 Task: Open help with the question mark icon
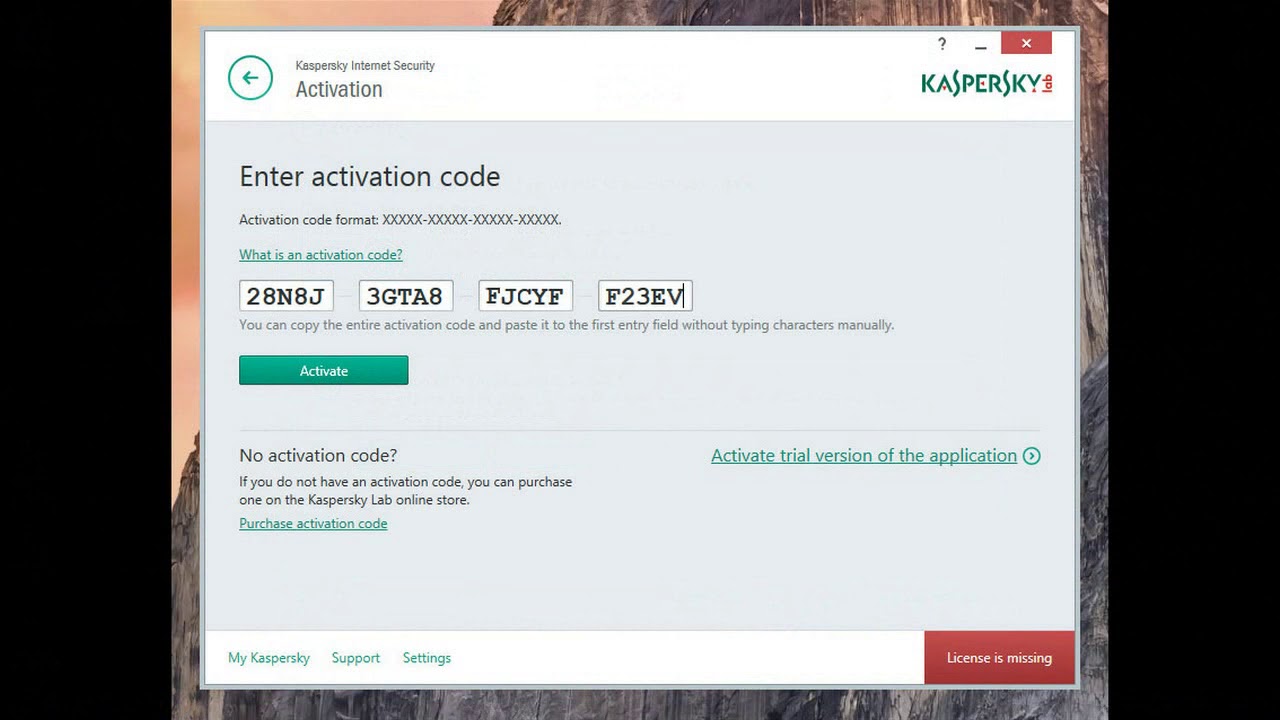click(x=942, y=44)
